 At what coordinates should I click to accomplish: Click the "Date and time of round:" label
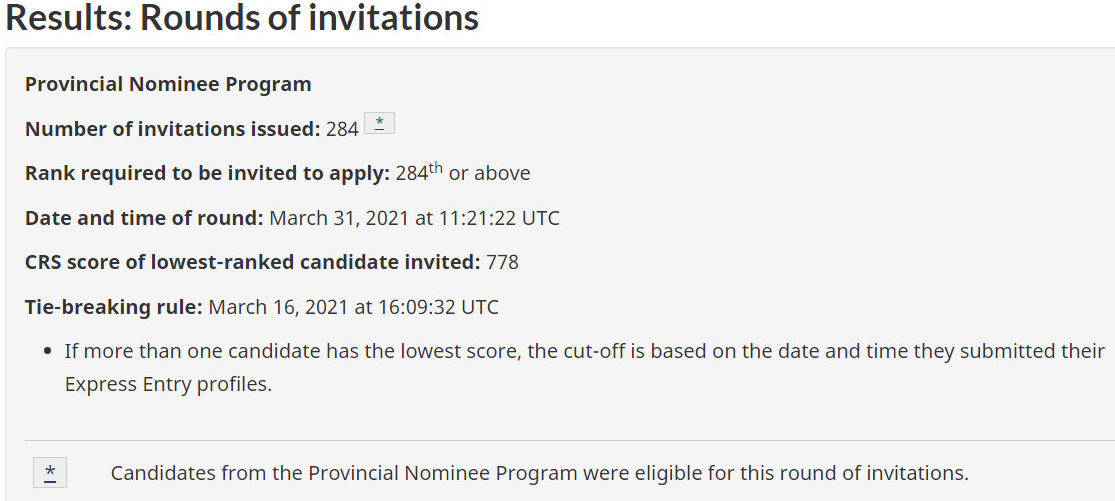point(144,218)
